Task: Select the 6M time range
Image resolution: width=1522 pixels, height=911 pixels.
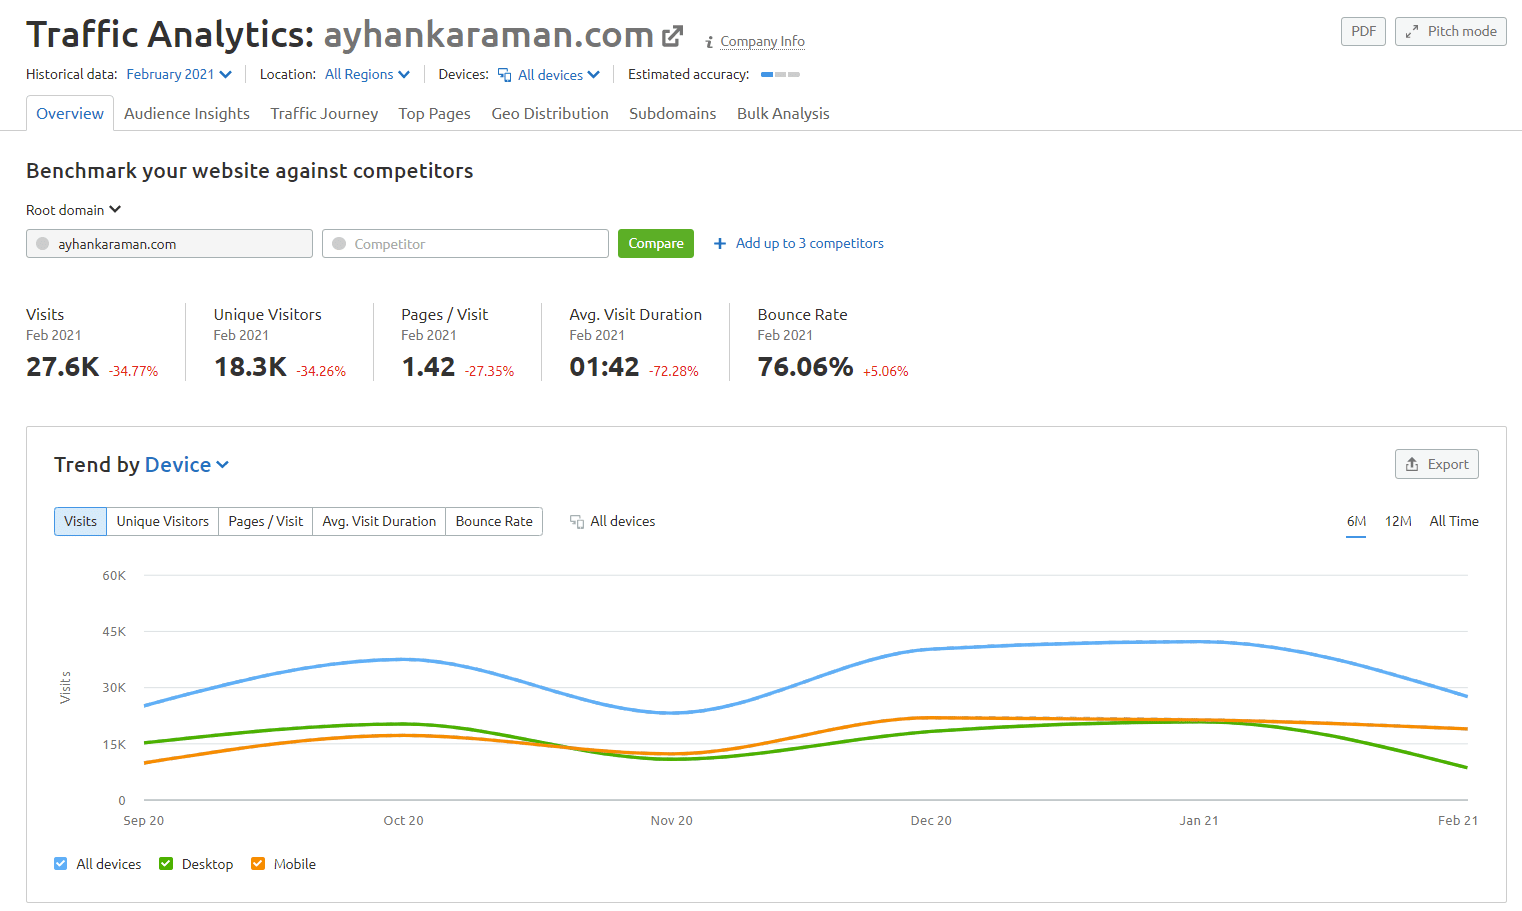Action: [1356, 522]
